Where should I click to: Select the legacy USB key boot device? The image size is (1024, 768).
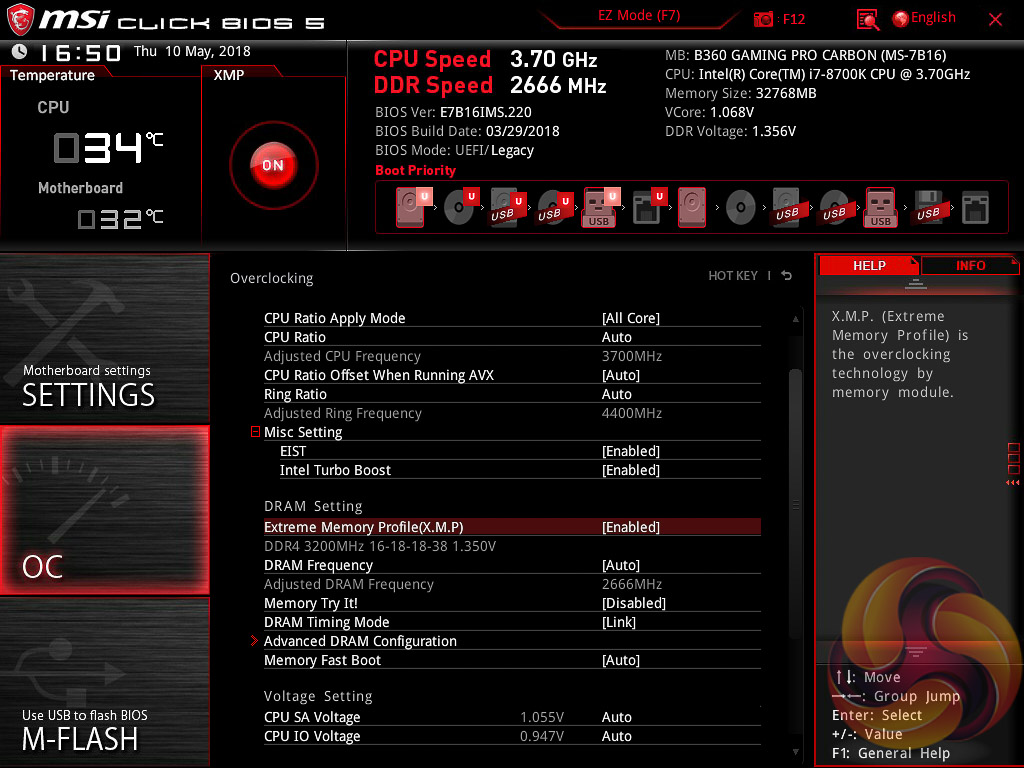[881, 207]
